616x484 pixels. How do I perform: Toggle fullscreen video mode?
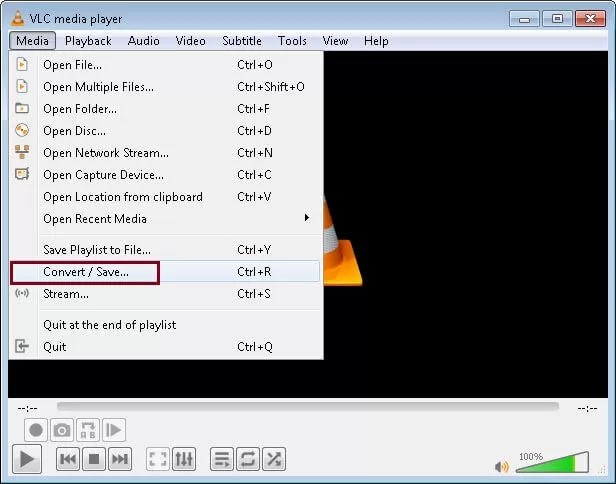click(158, 459)
